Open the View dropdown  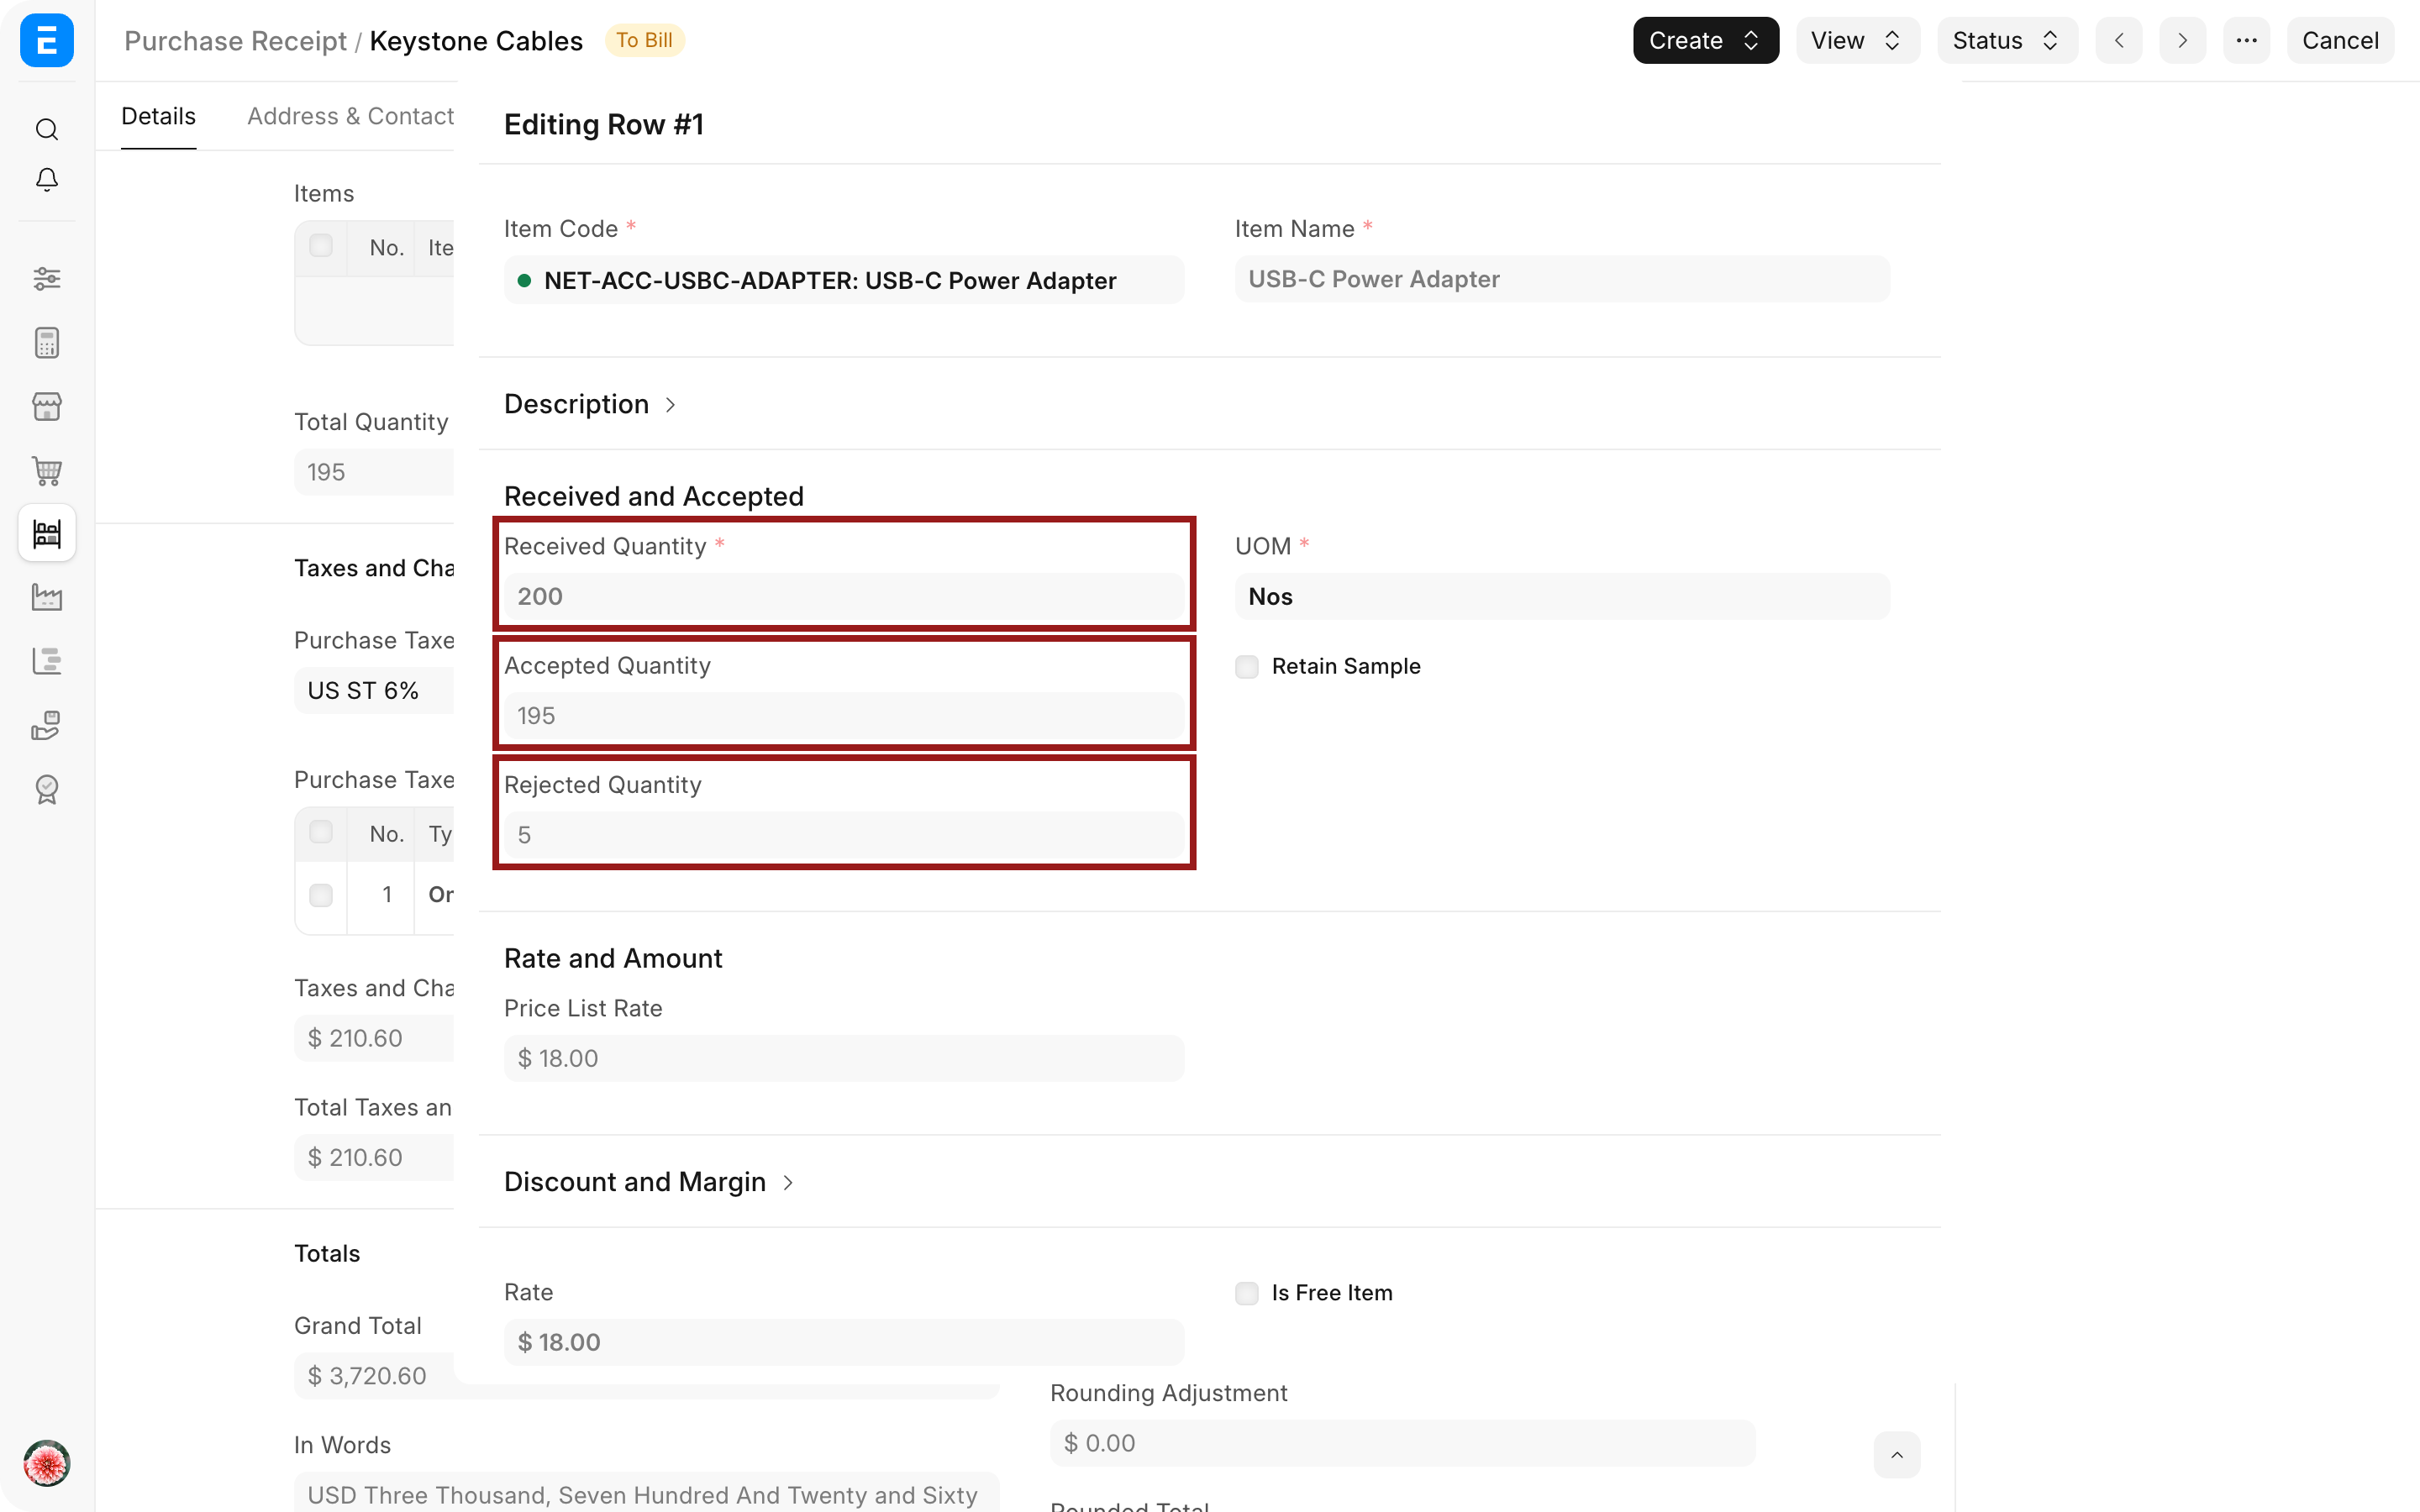pyautogui.click(x=1857, y=41)
